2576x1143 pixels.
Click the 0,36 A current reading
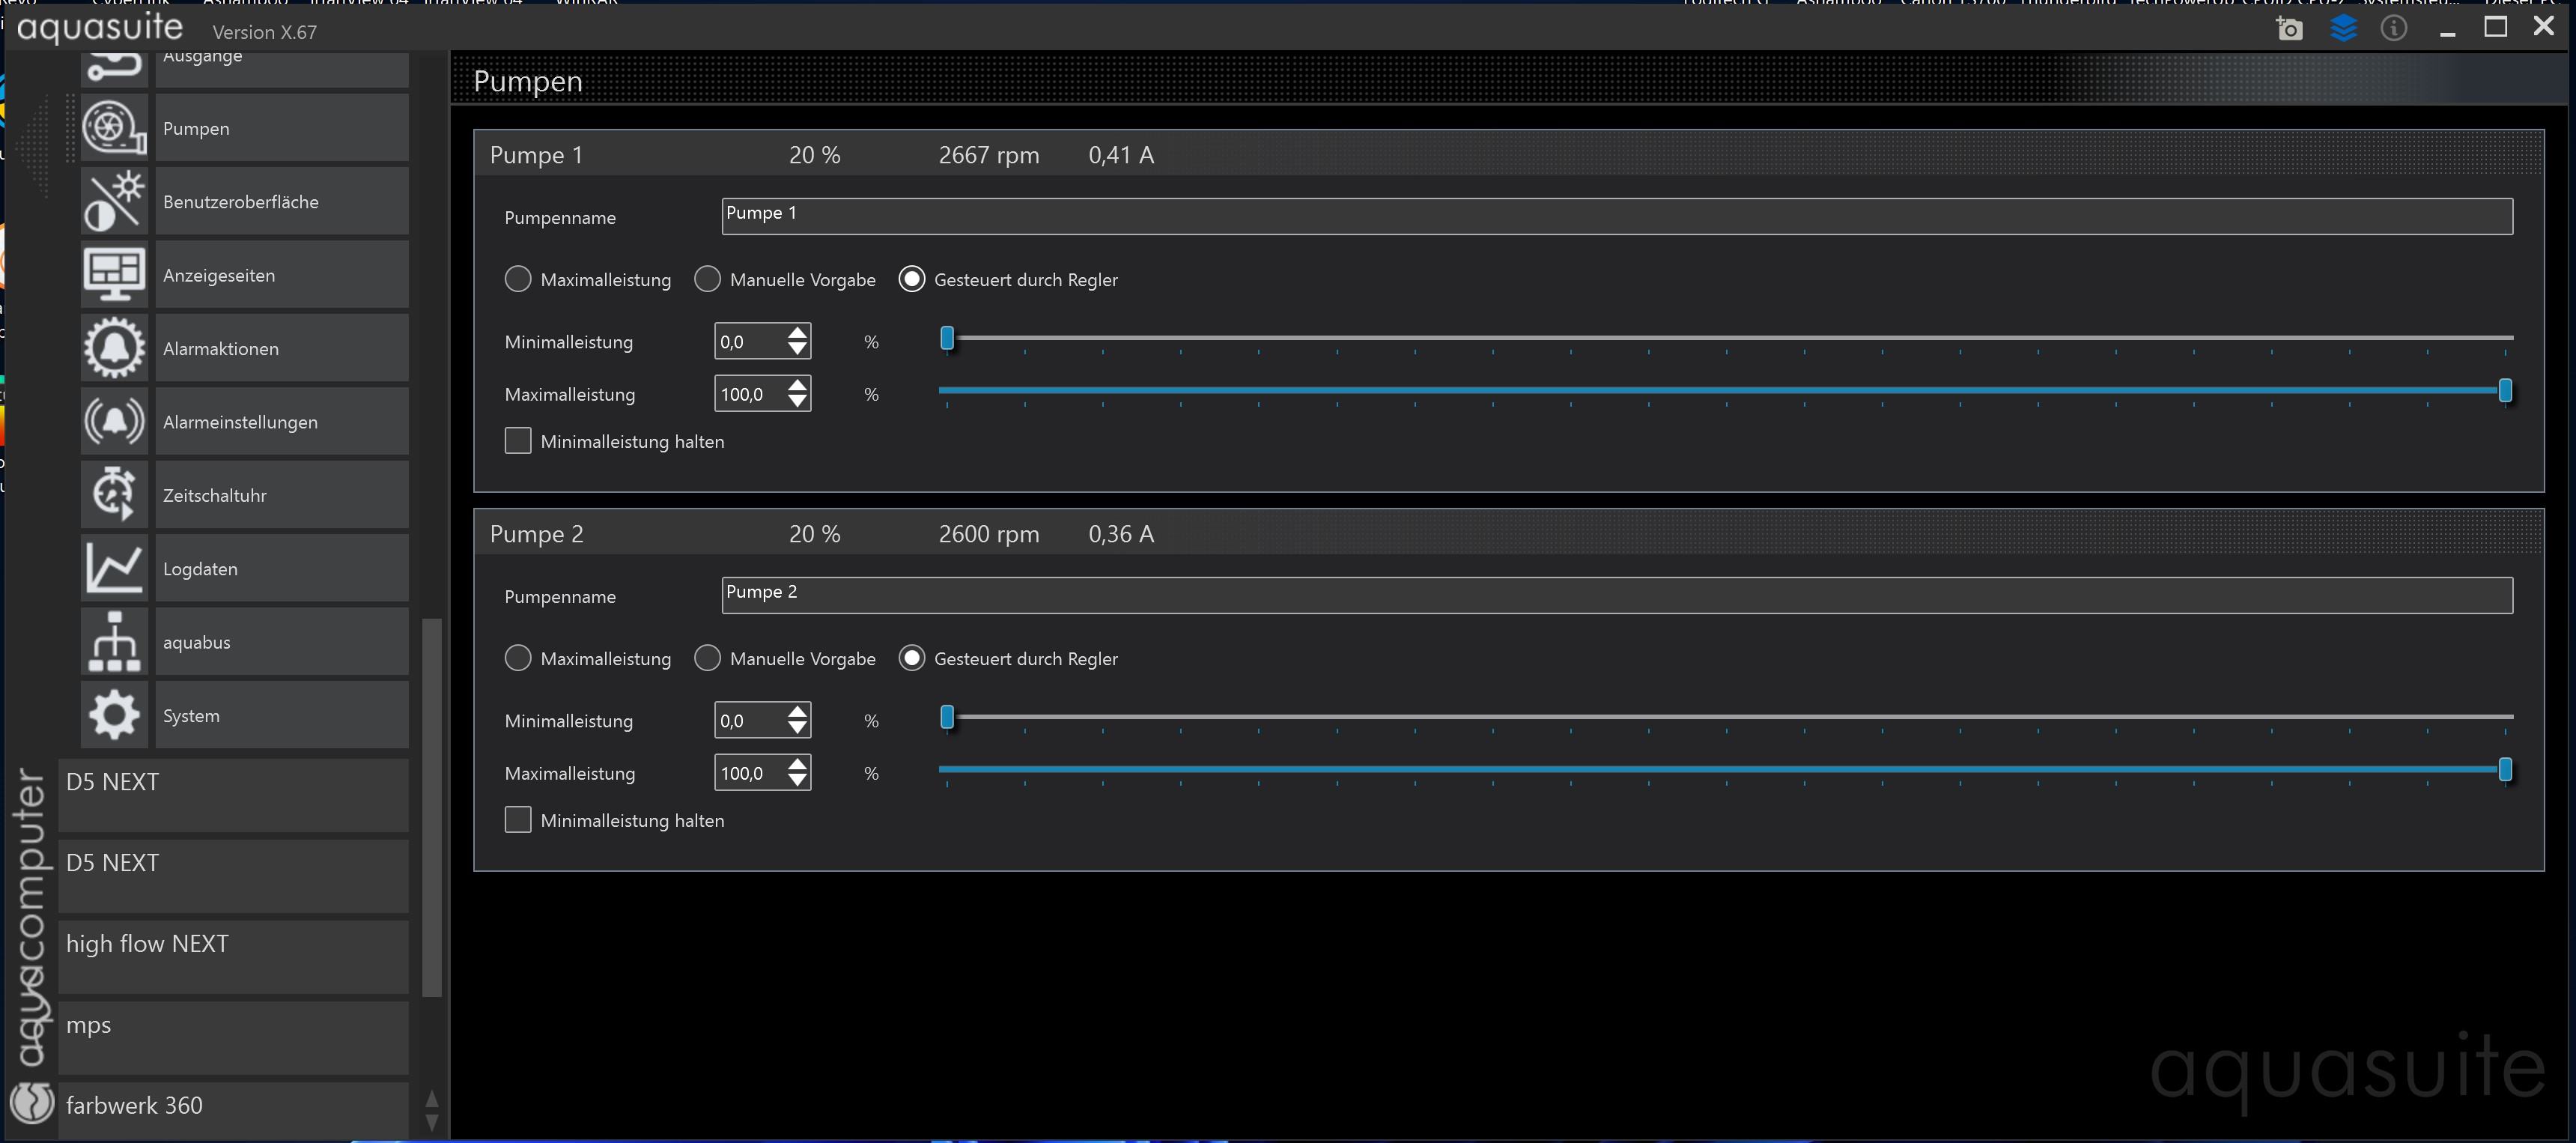tap(1121, 534)
